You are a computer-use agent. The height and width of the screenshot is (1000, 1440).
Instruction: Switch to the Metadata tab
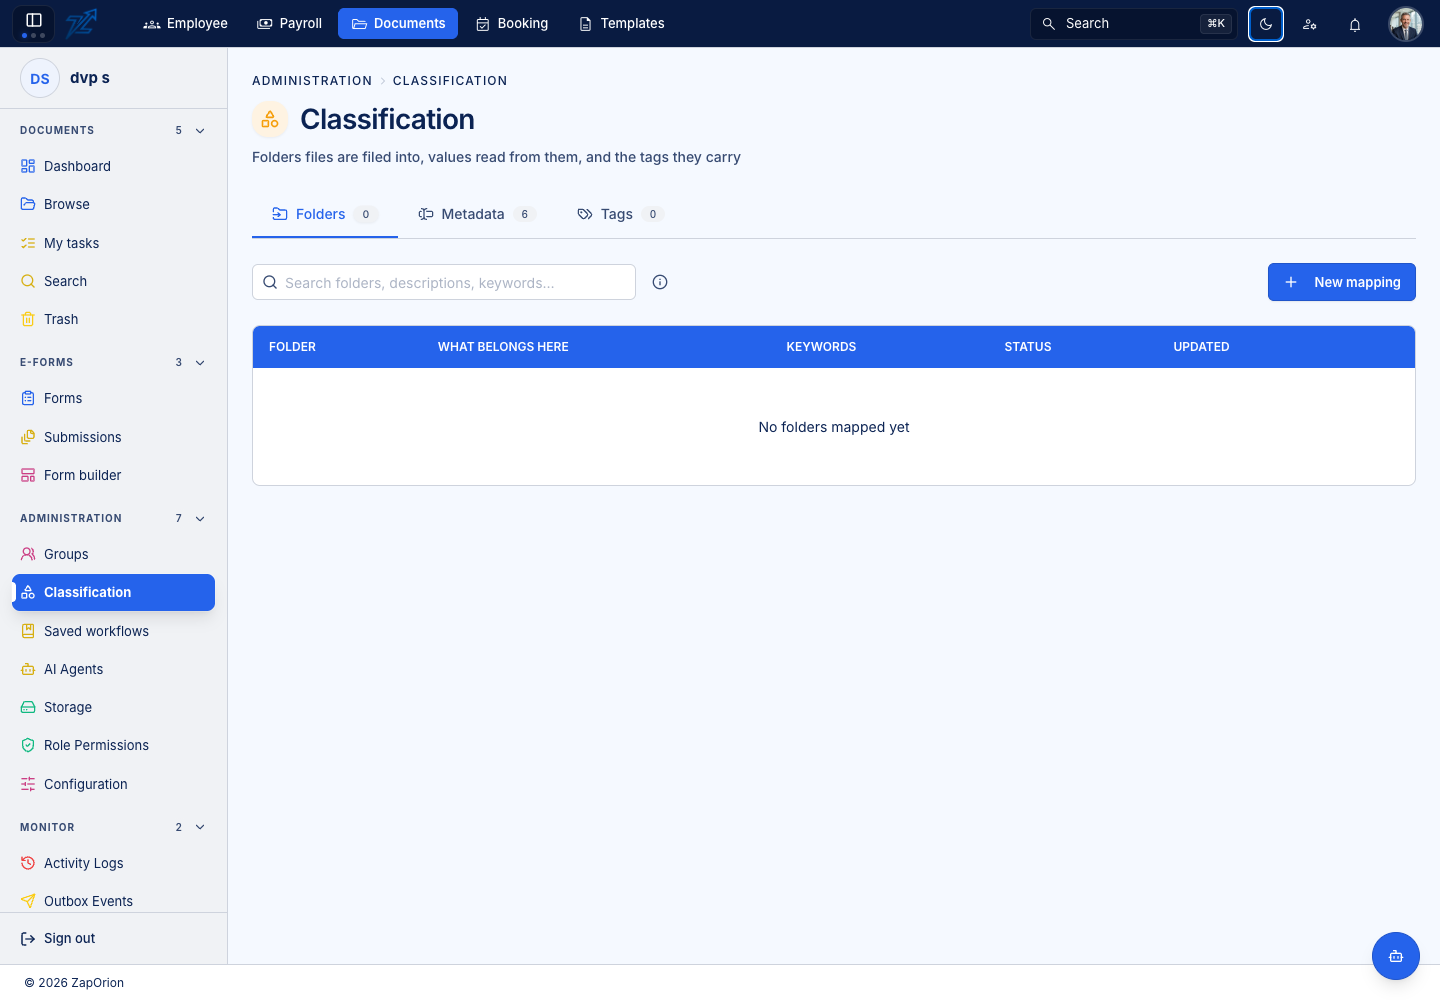(x=477, y=214)
